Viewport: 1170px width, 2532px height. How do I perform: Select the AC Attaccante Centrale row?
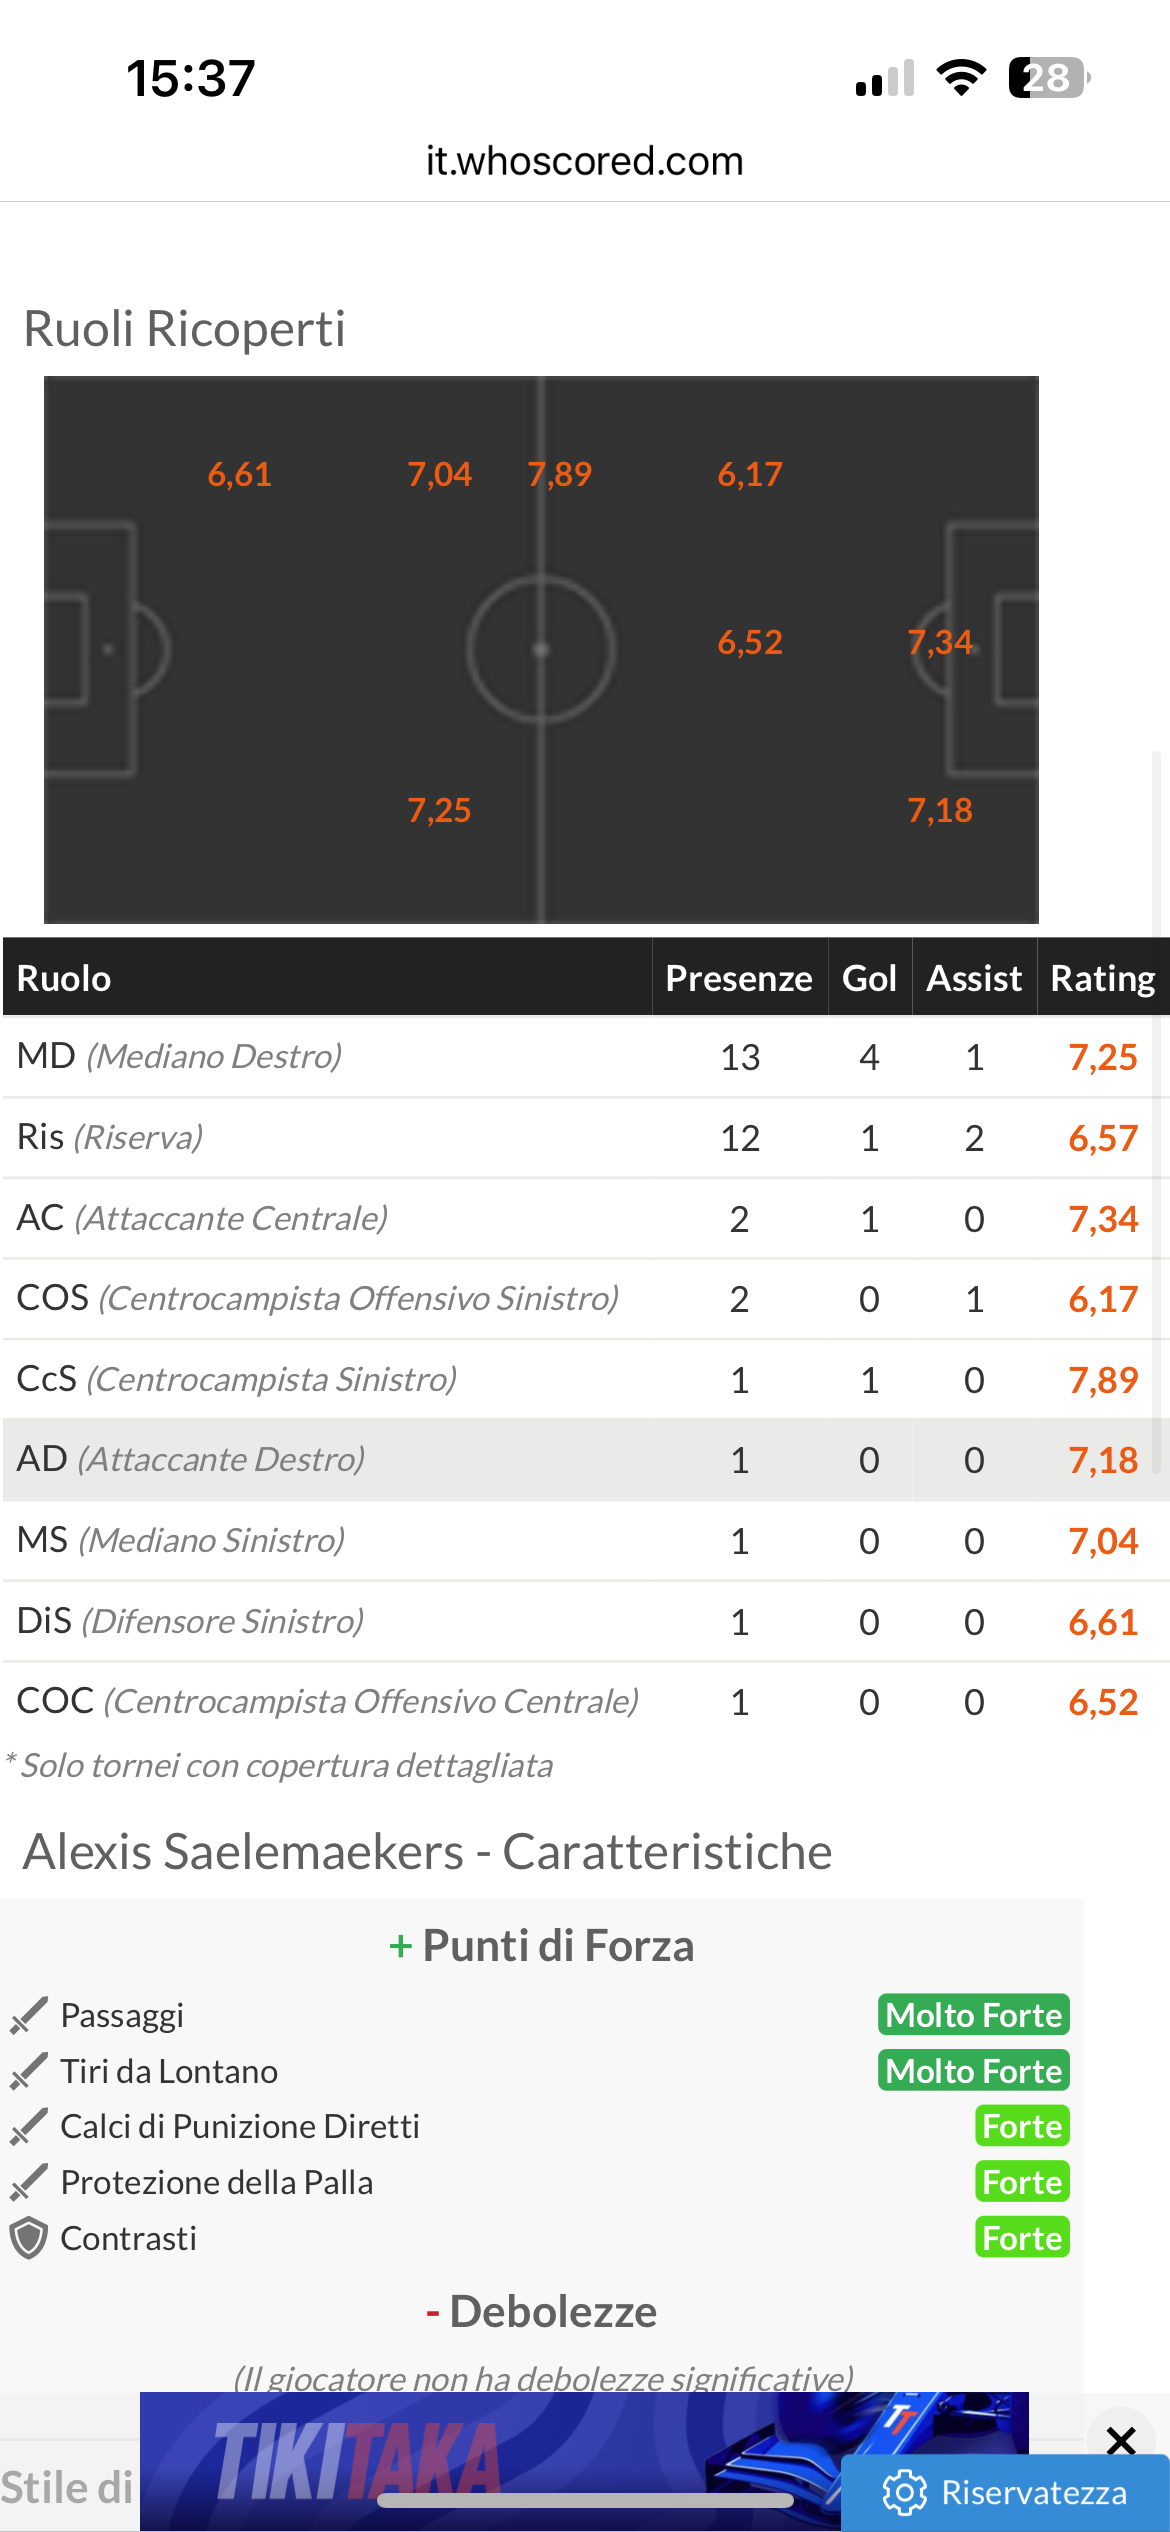point(586,1219)
